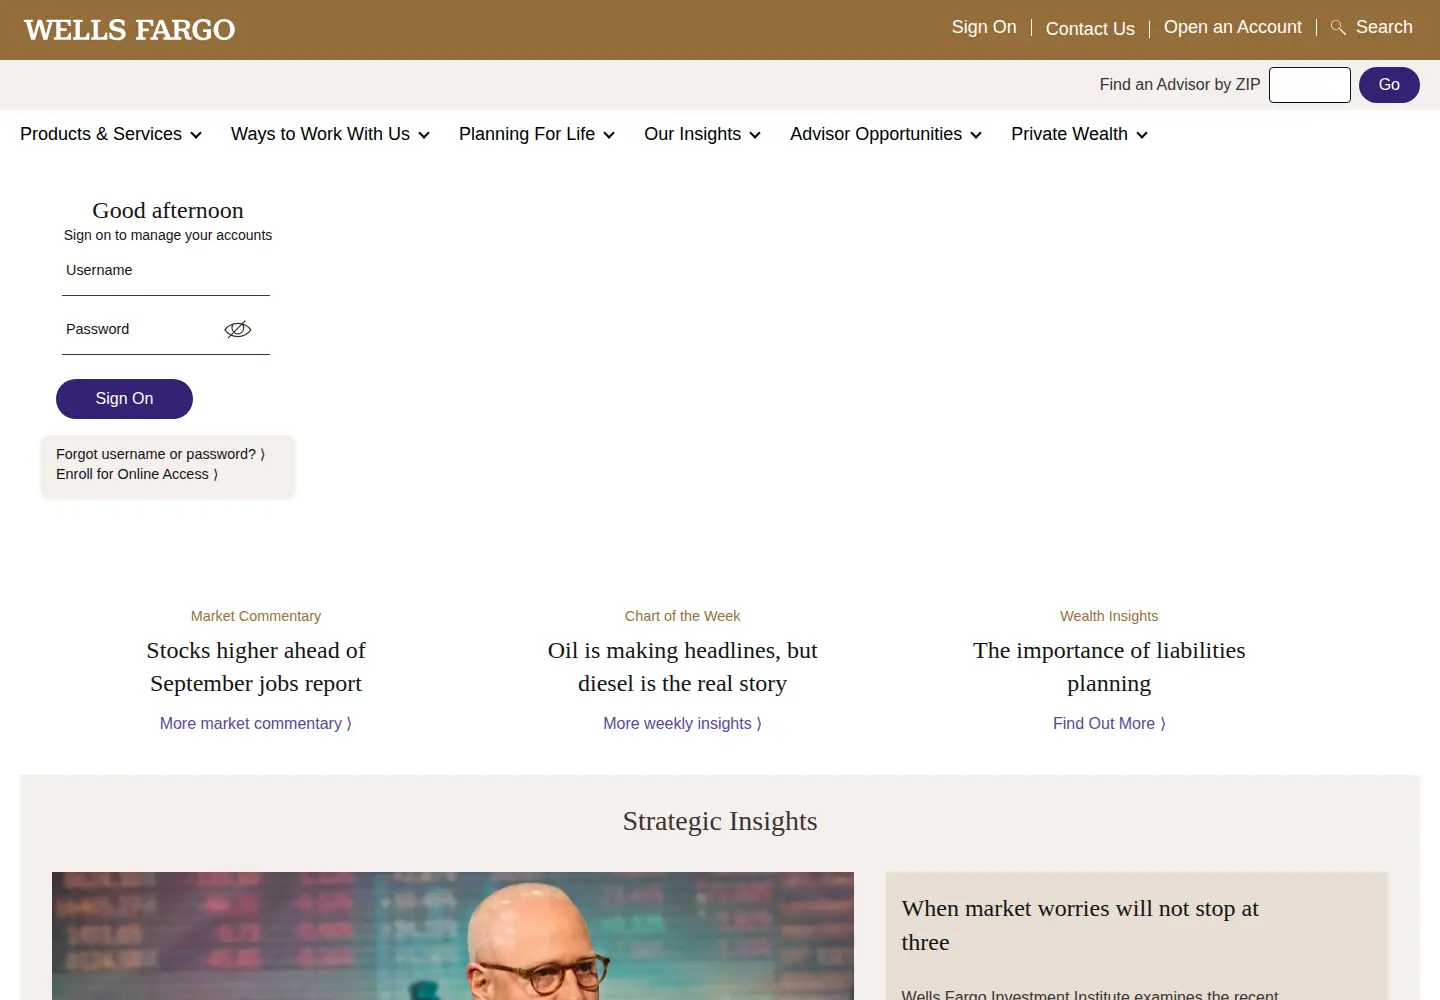Click the purple Sign On button

pos(124,399)
